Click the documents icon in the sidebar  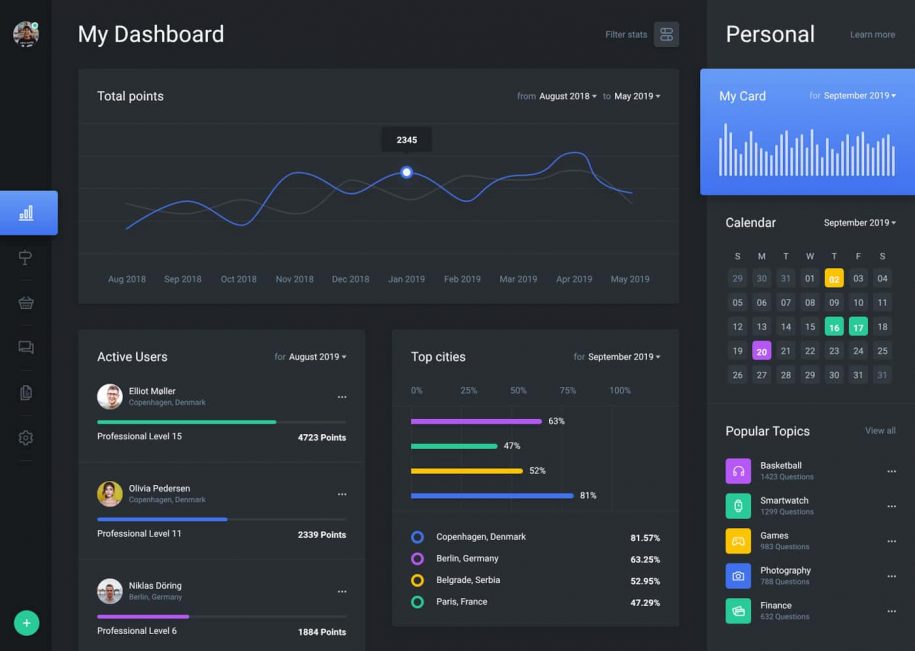click(26, 392)
